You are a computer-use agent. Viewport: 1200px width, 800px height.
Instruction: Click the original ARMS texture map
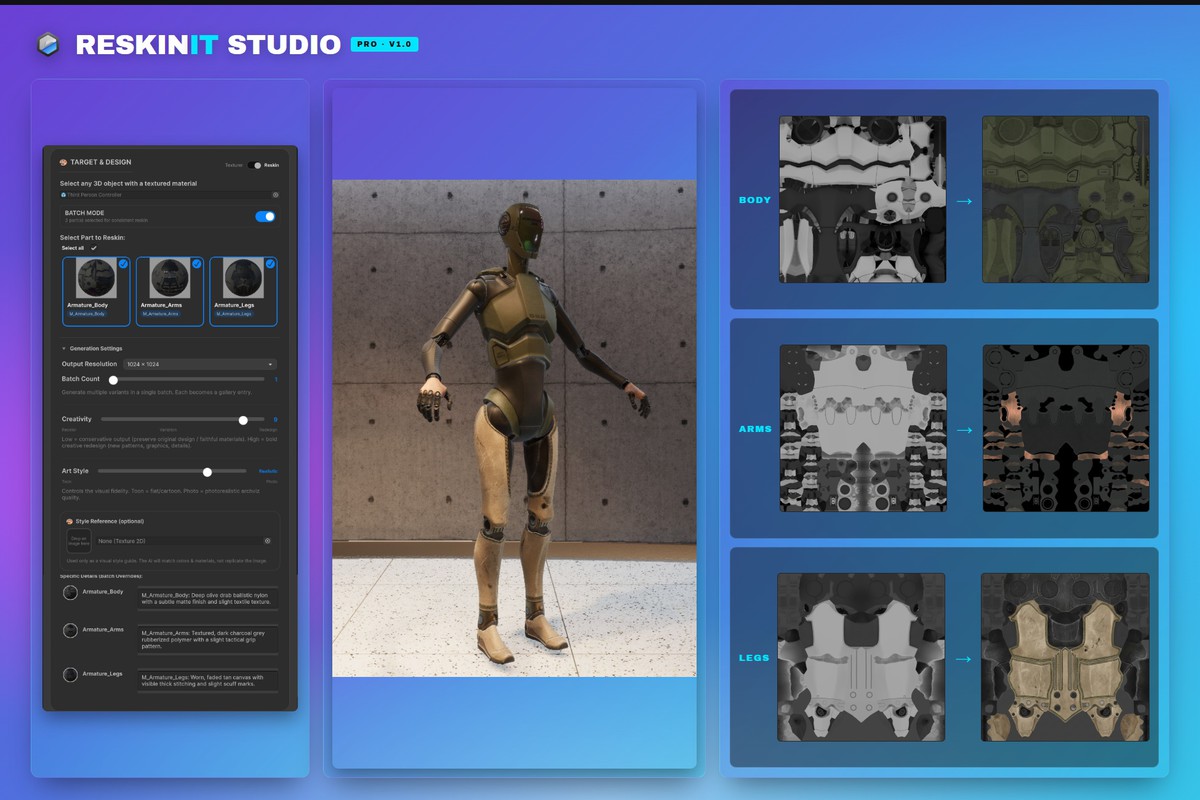pyautogui.click(x=863, y=428)
